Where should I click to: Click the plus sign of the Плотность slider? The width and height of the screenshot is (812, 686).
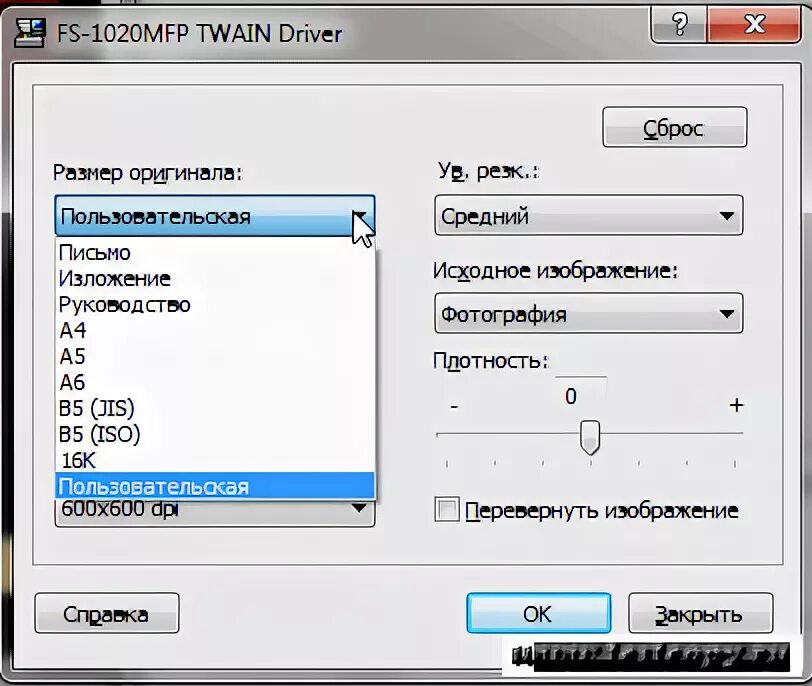click(x=736, y=405)
